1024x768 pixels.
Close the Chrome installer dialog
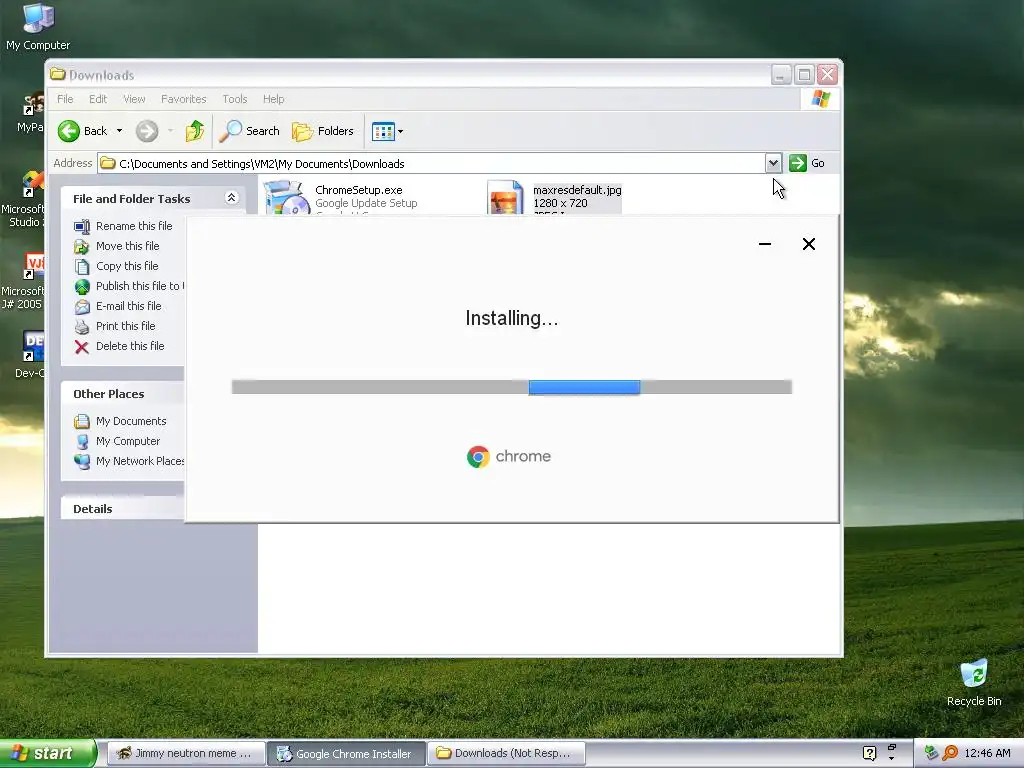(x=808, y=244)
